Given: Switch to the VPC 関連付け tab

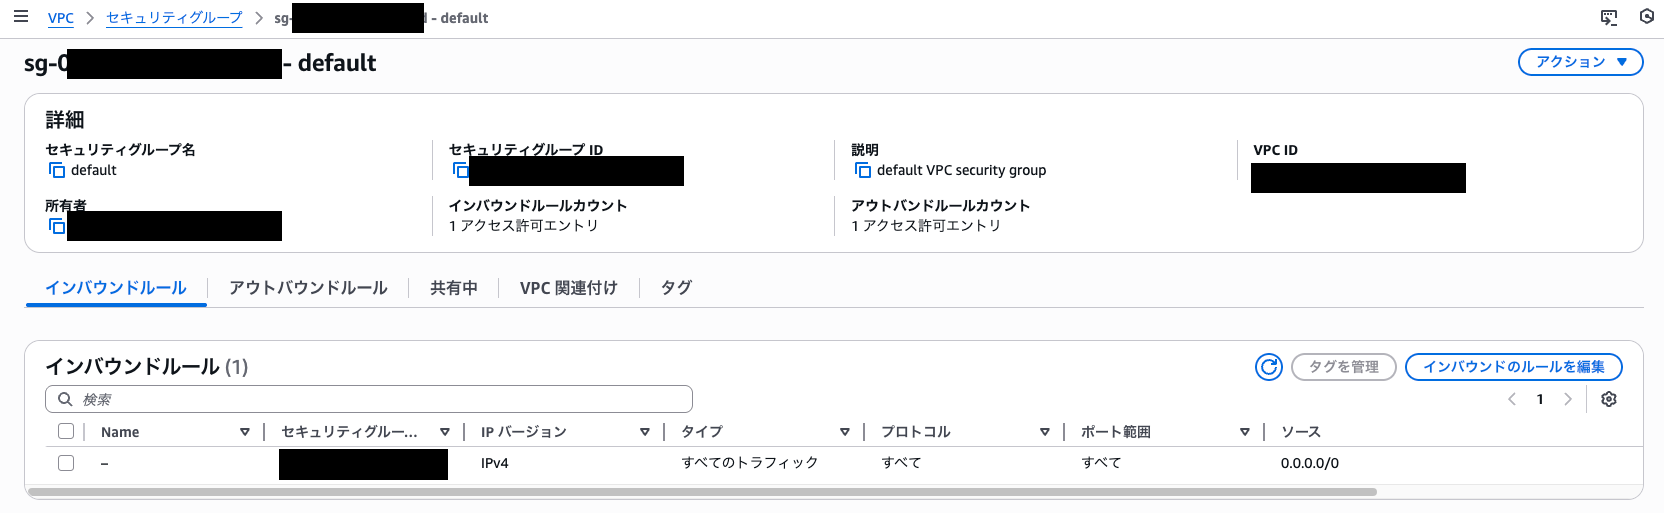Looking at the screenshot, I should pyautogui.click(x=568, y=288).
